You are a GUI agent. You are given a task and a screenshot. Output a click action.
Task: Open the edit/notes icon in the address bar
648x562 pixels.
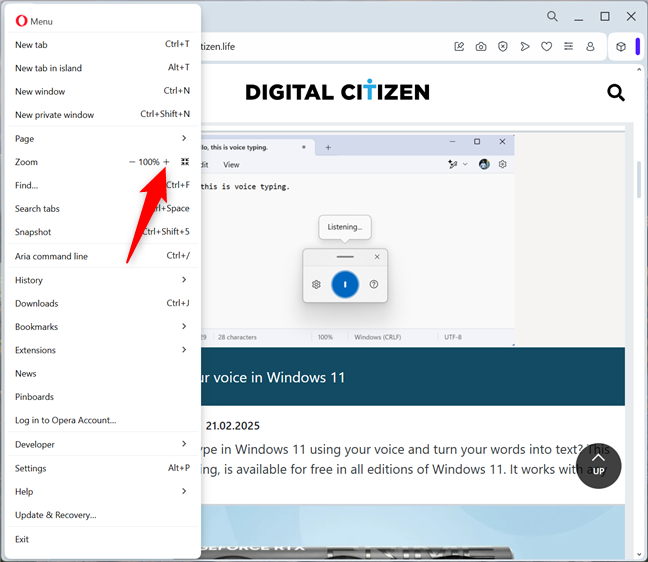pos(459,46)
